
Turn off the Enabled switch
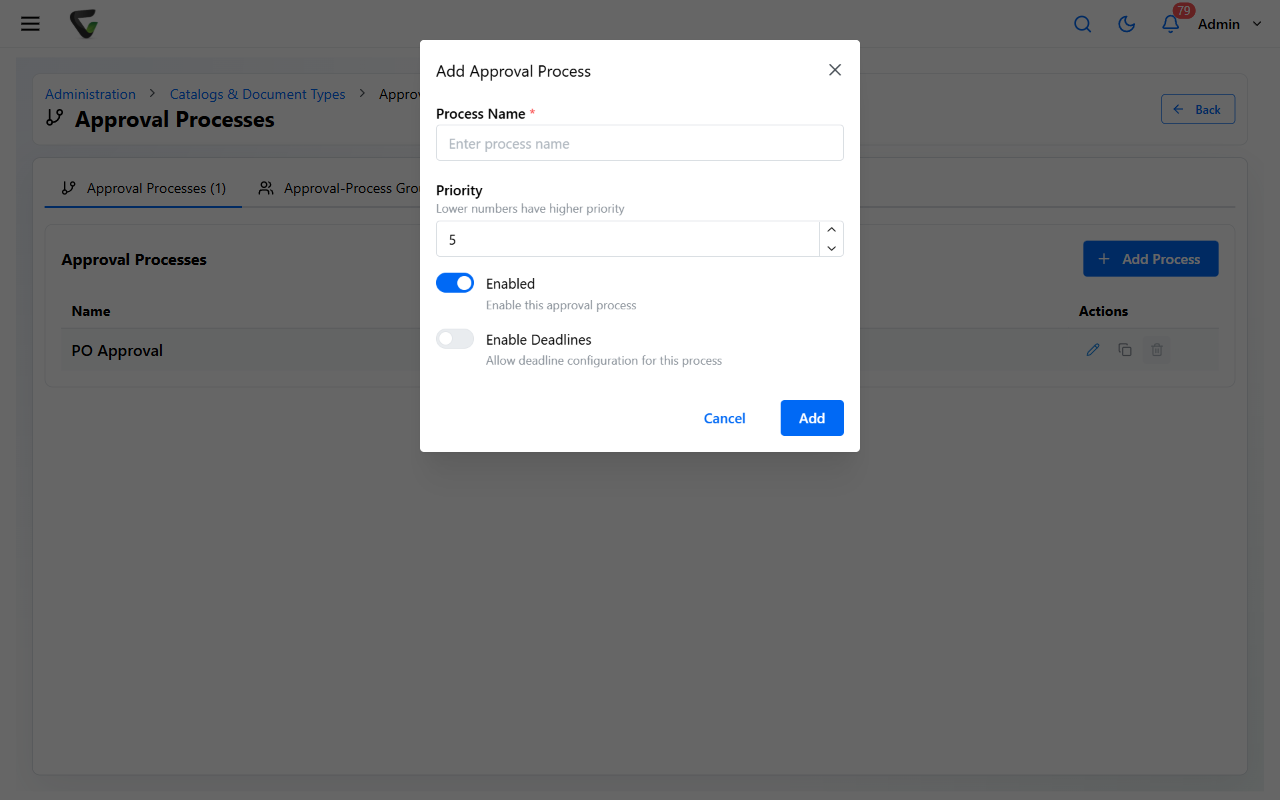click(455, 283)
